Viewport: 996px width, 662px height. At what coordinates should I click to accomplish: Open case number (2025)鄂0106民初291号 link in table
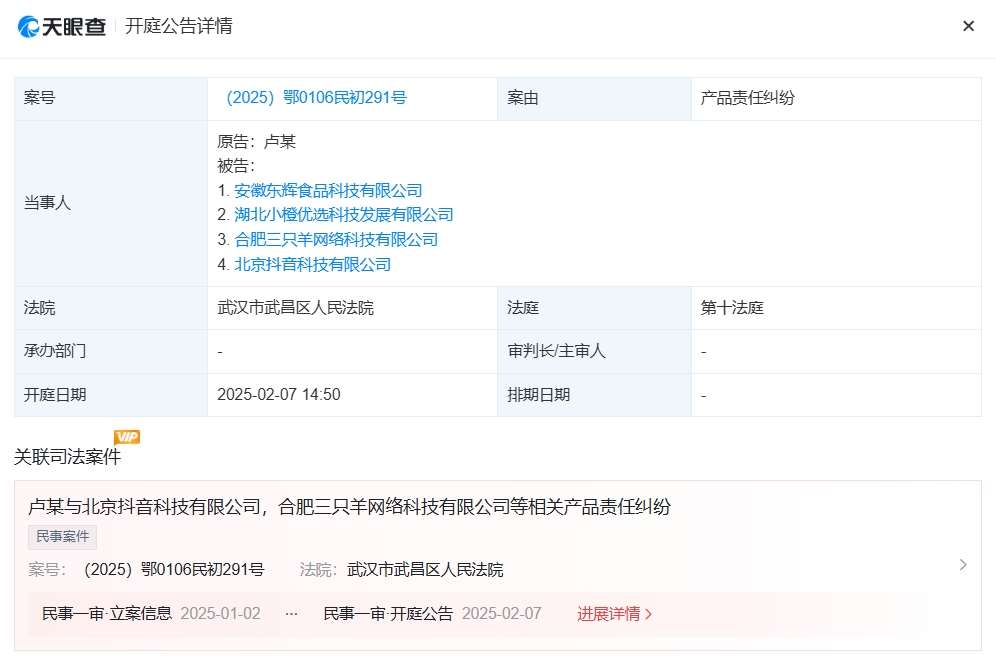(x=316, y=98)
